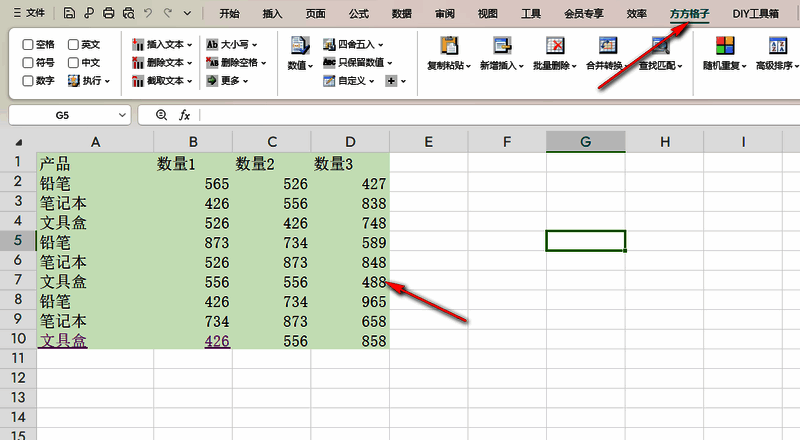Click the save icon in quick access toolbar

tap(68, 14)
